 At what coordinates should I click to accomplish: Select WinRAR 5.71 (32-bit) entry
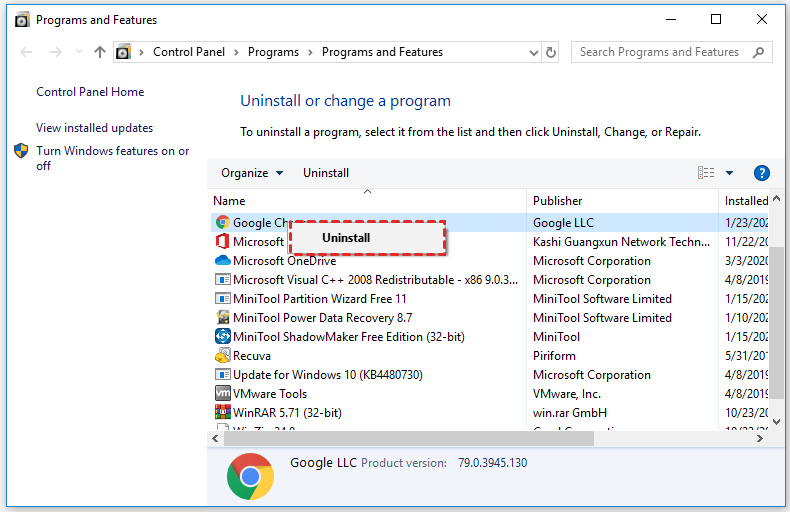pyautogui.click(x=287, y=413)
